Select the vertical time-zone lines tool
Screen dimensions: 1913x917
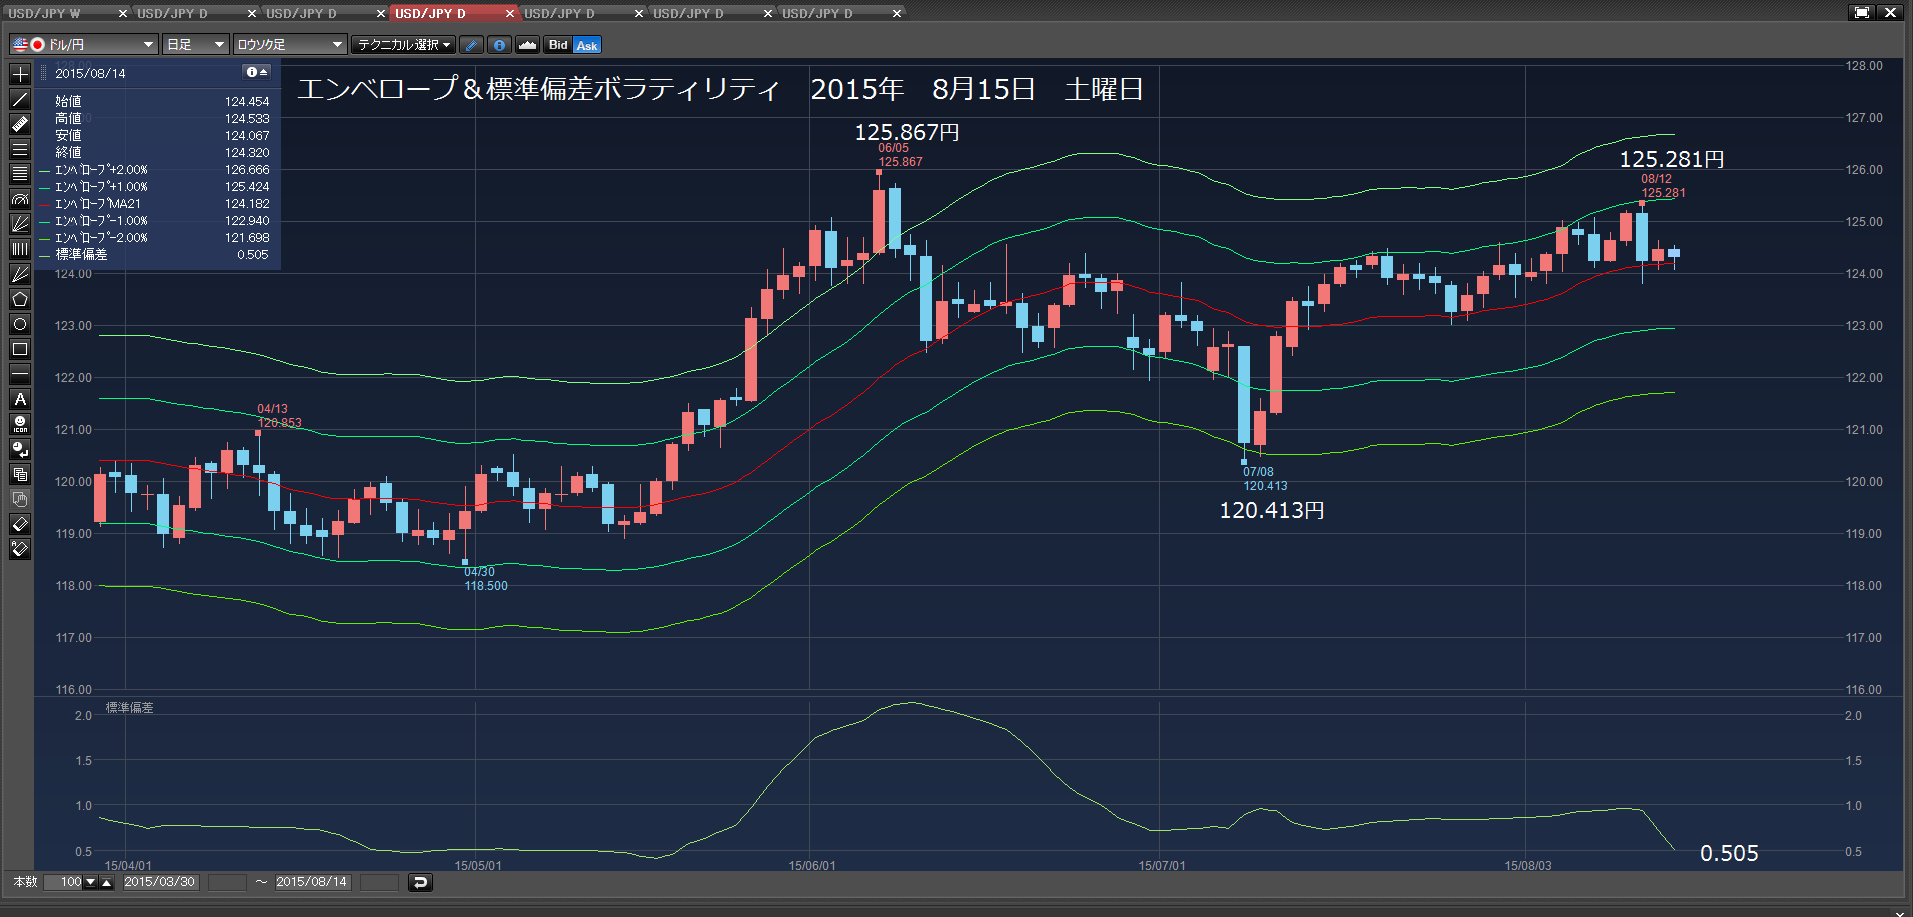click(x=20, y=249)
